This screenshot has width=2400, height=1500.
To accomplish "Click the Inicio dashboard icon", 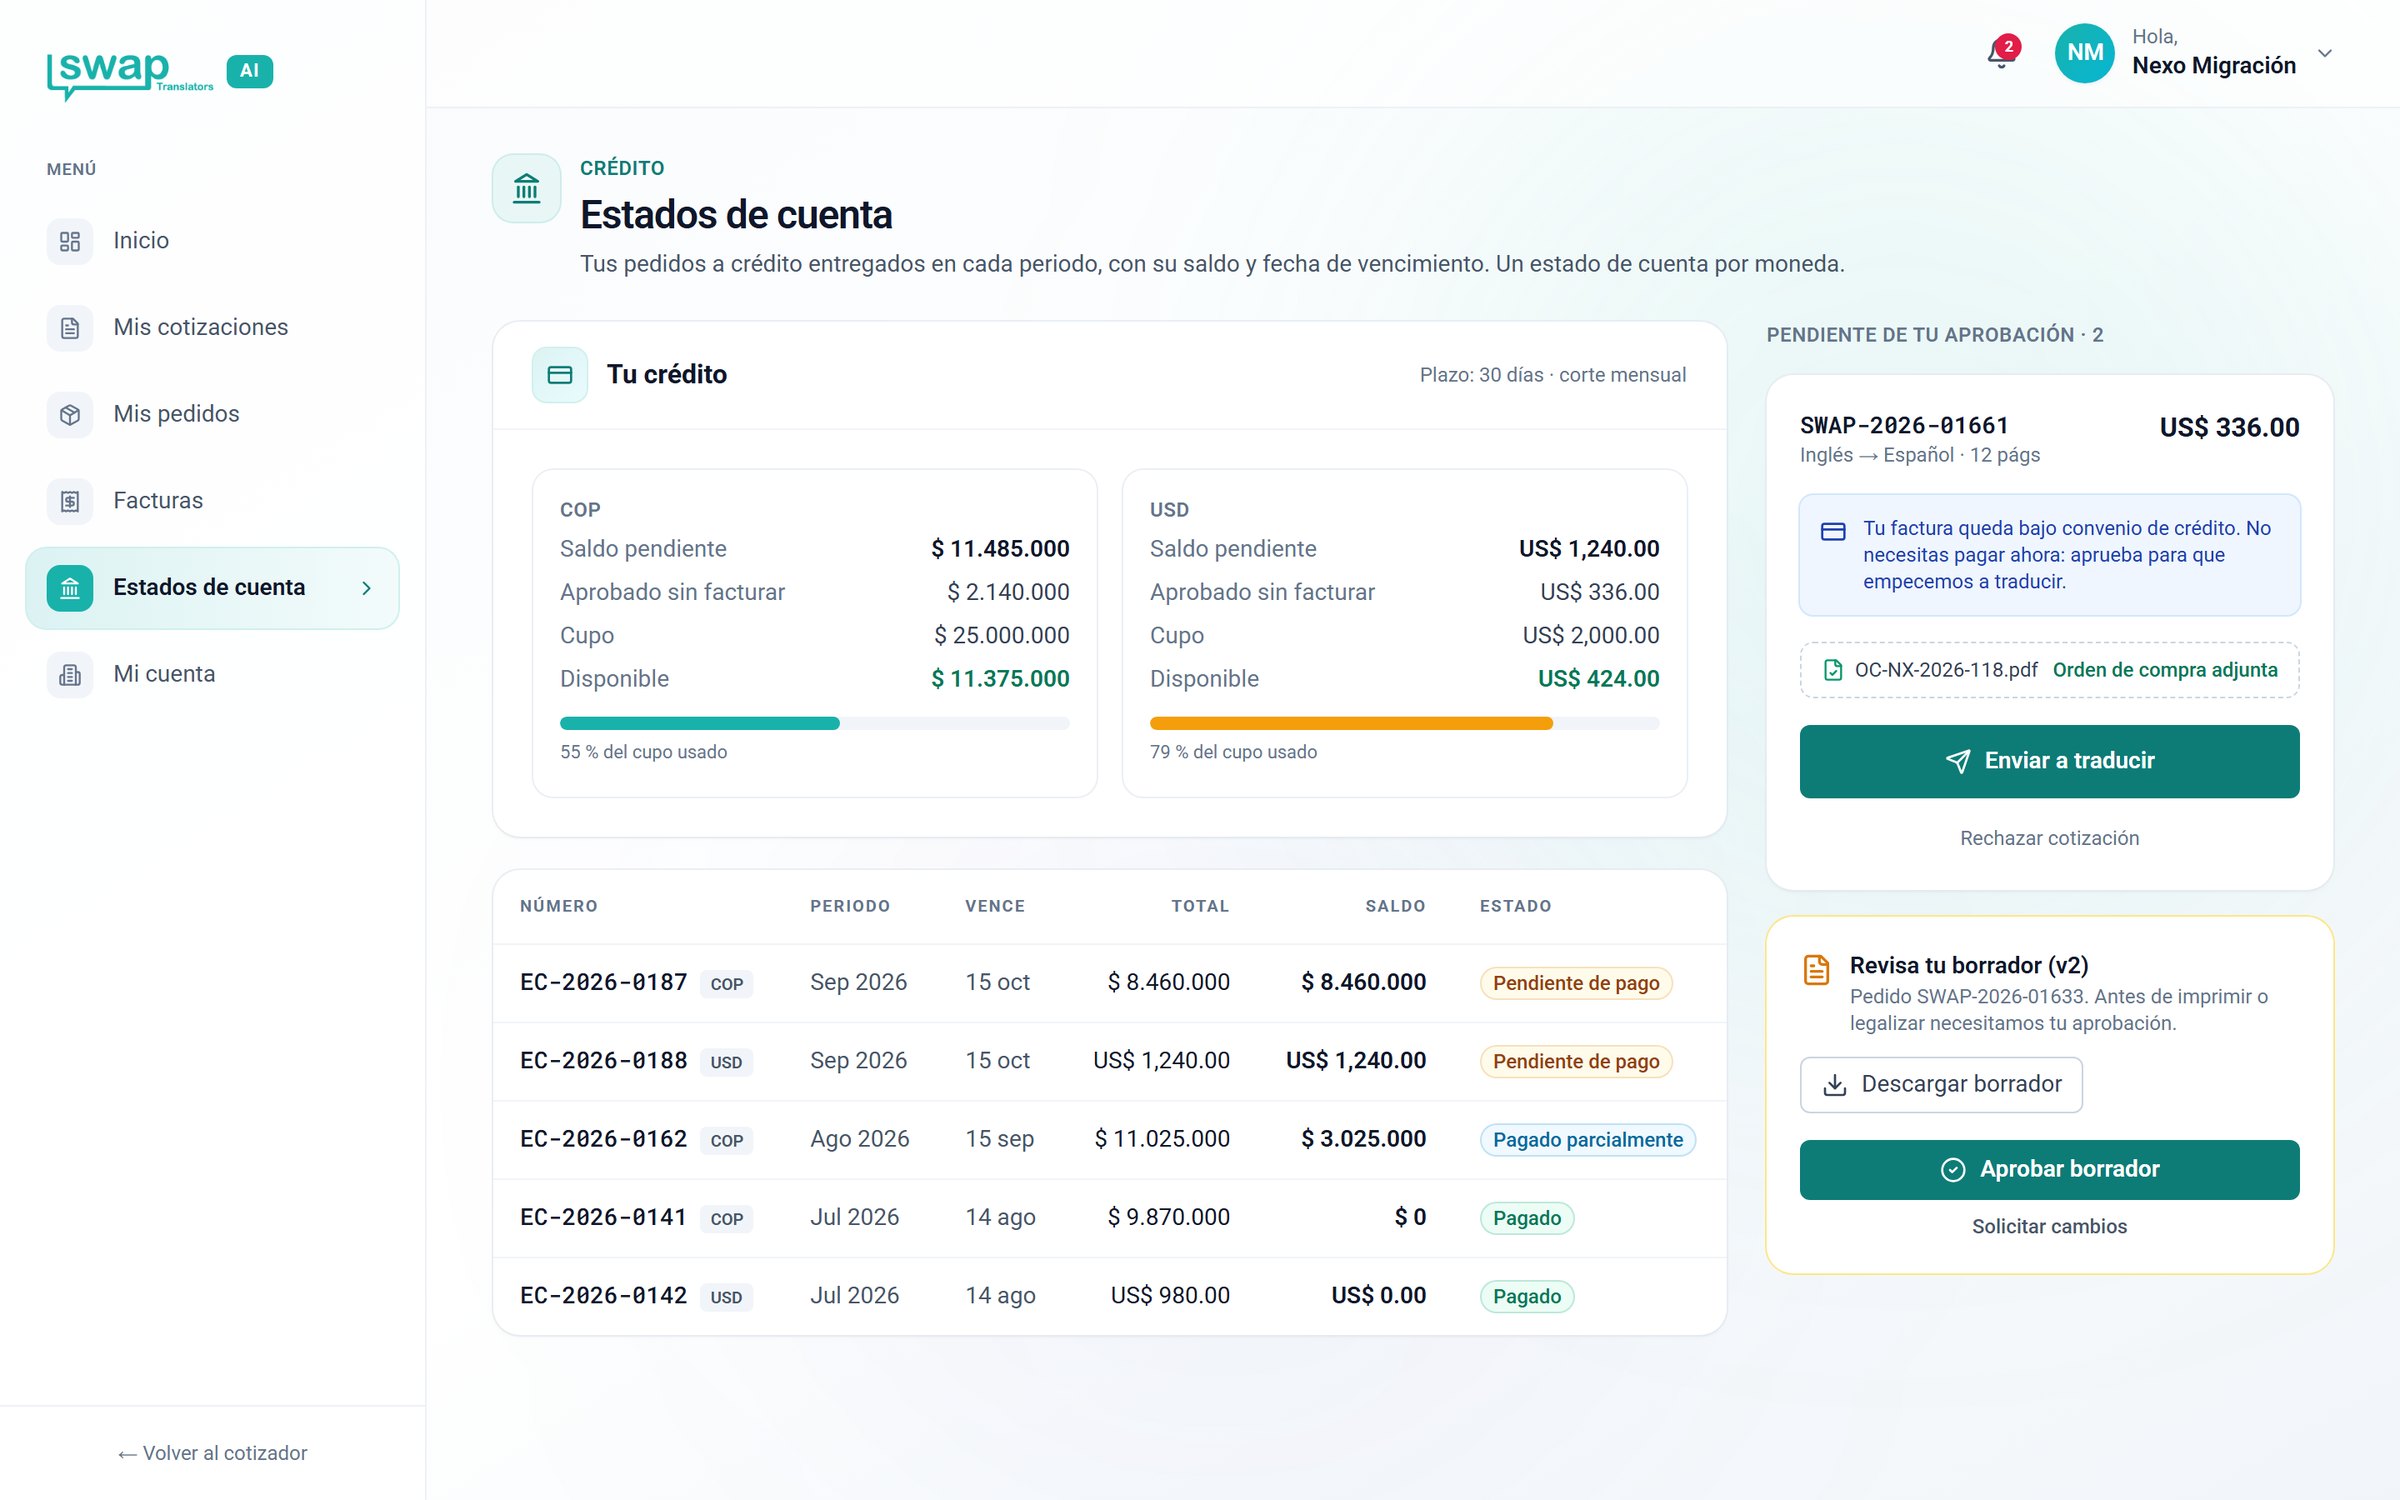I will [x=70, y=241].
